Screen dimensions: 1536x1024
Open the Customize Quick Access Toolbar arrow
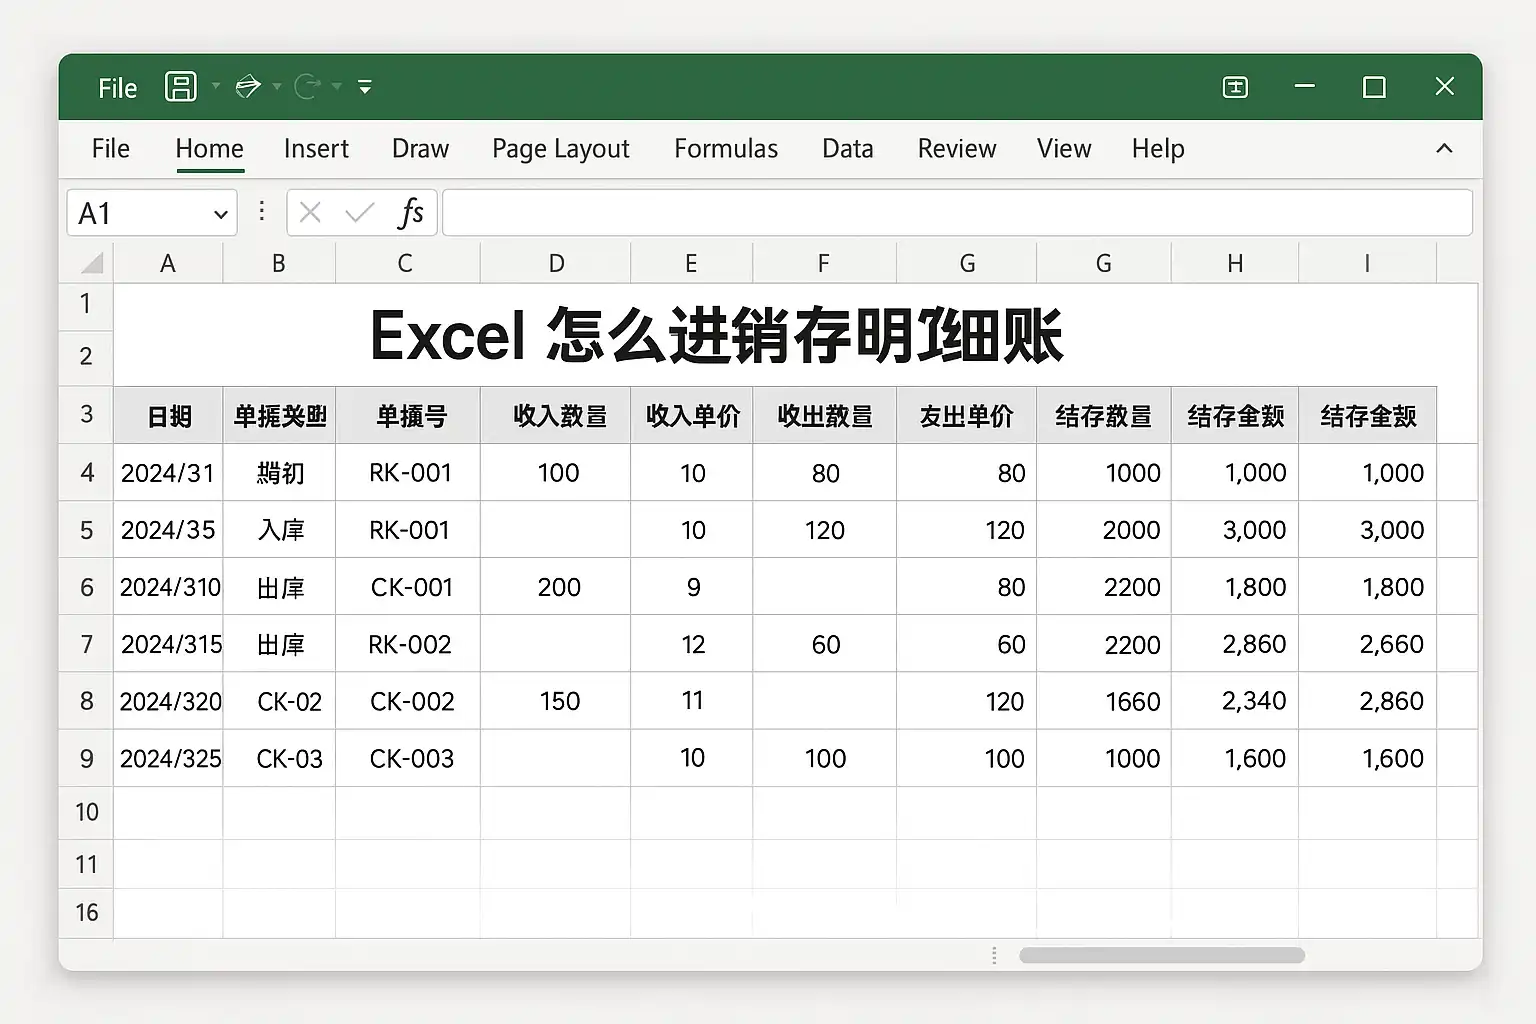[x=365, y=88]
